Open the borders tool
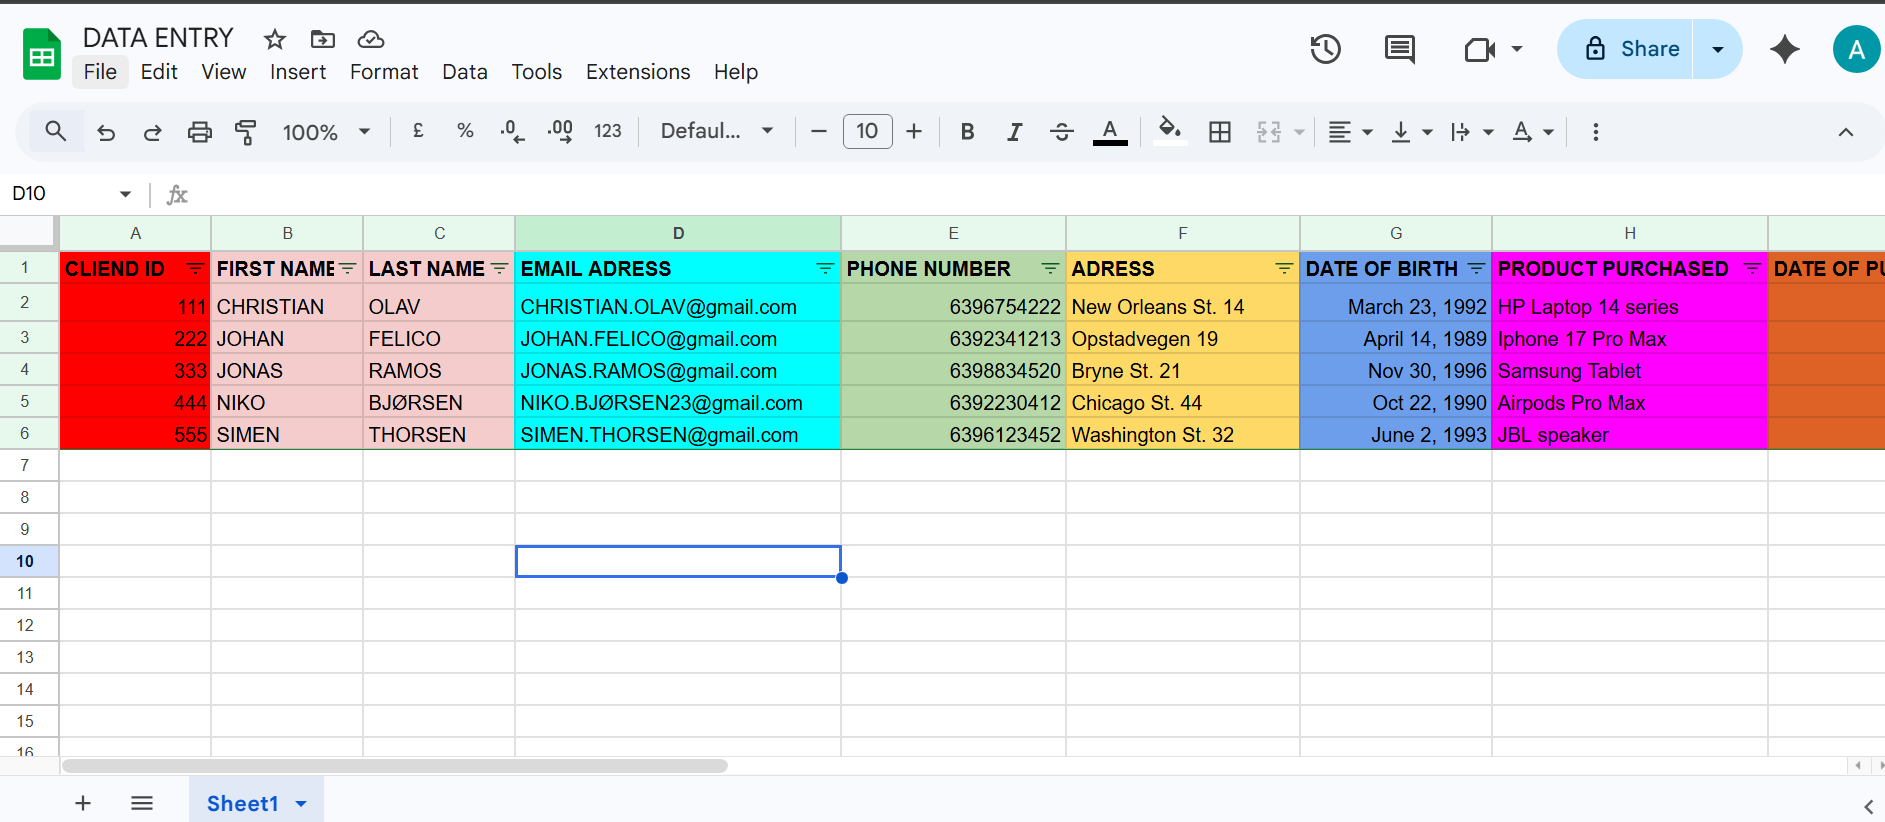 [1220, 132]
